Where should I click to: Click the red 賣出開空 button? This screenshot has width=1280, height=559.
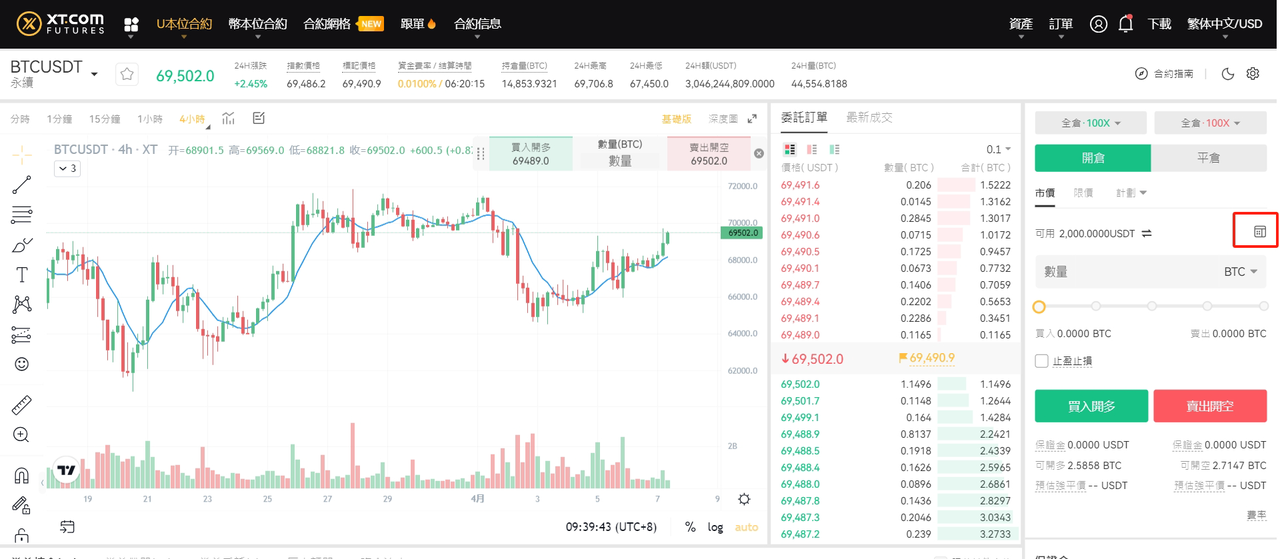click(1210, 406)
